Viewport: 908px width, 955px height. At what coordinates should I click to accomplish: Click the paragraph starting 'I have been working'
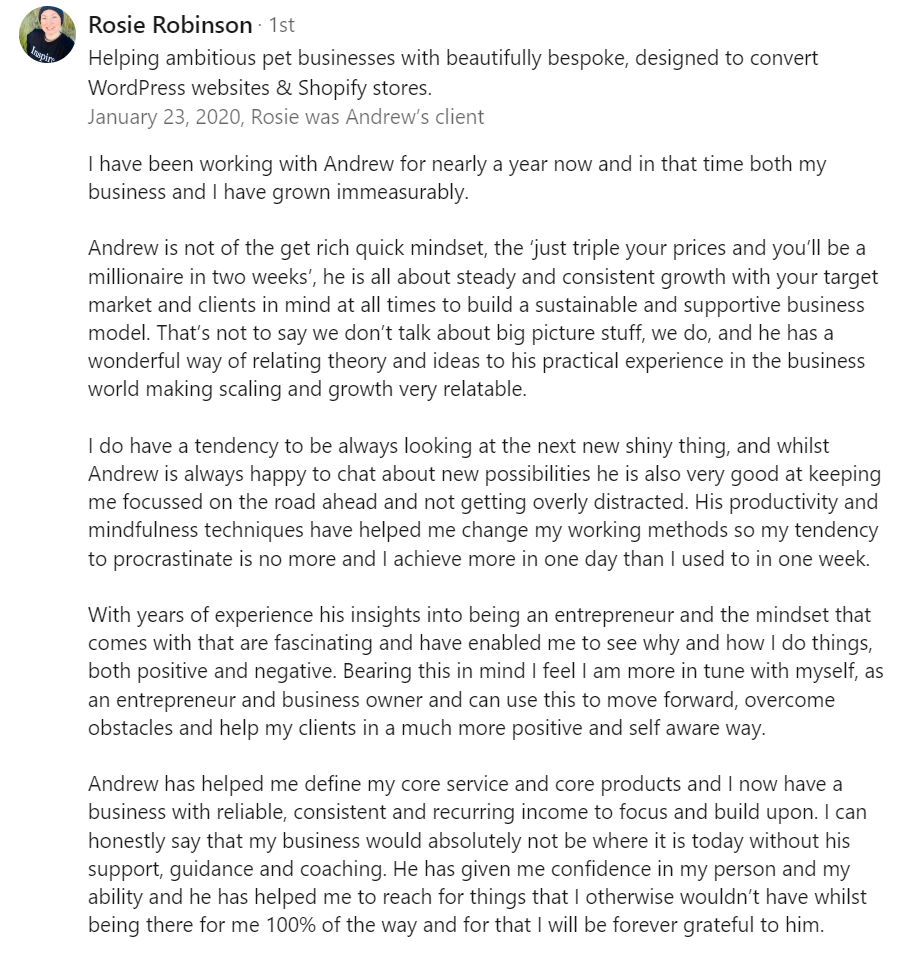[x=457, y=178]
